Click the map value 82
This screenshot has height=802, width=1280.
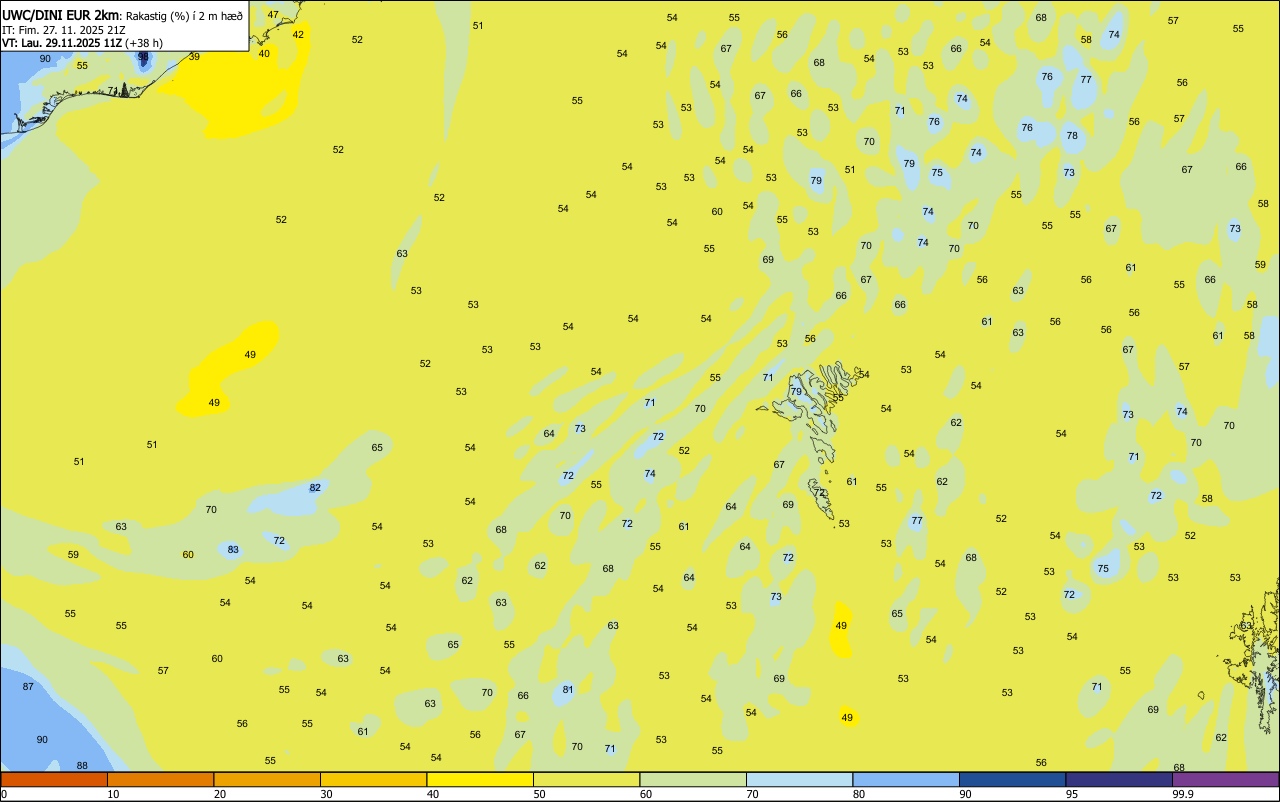pos(315,487)
